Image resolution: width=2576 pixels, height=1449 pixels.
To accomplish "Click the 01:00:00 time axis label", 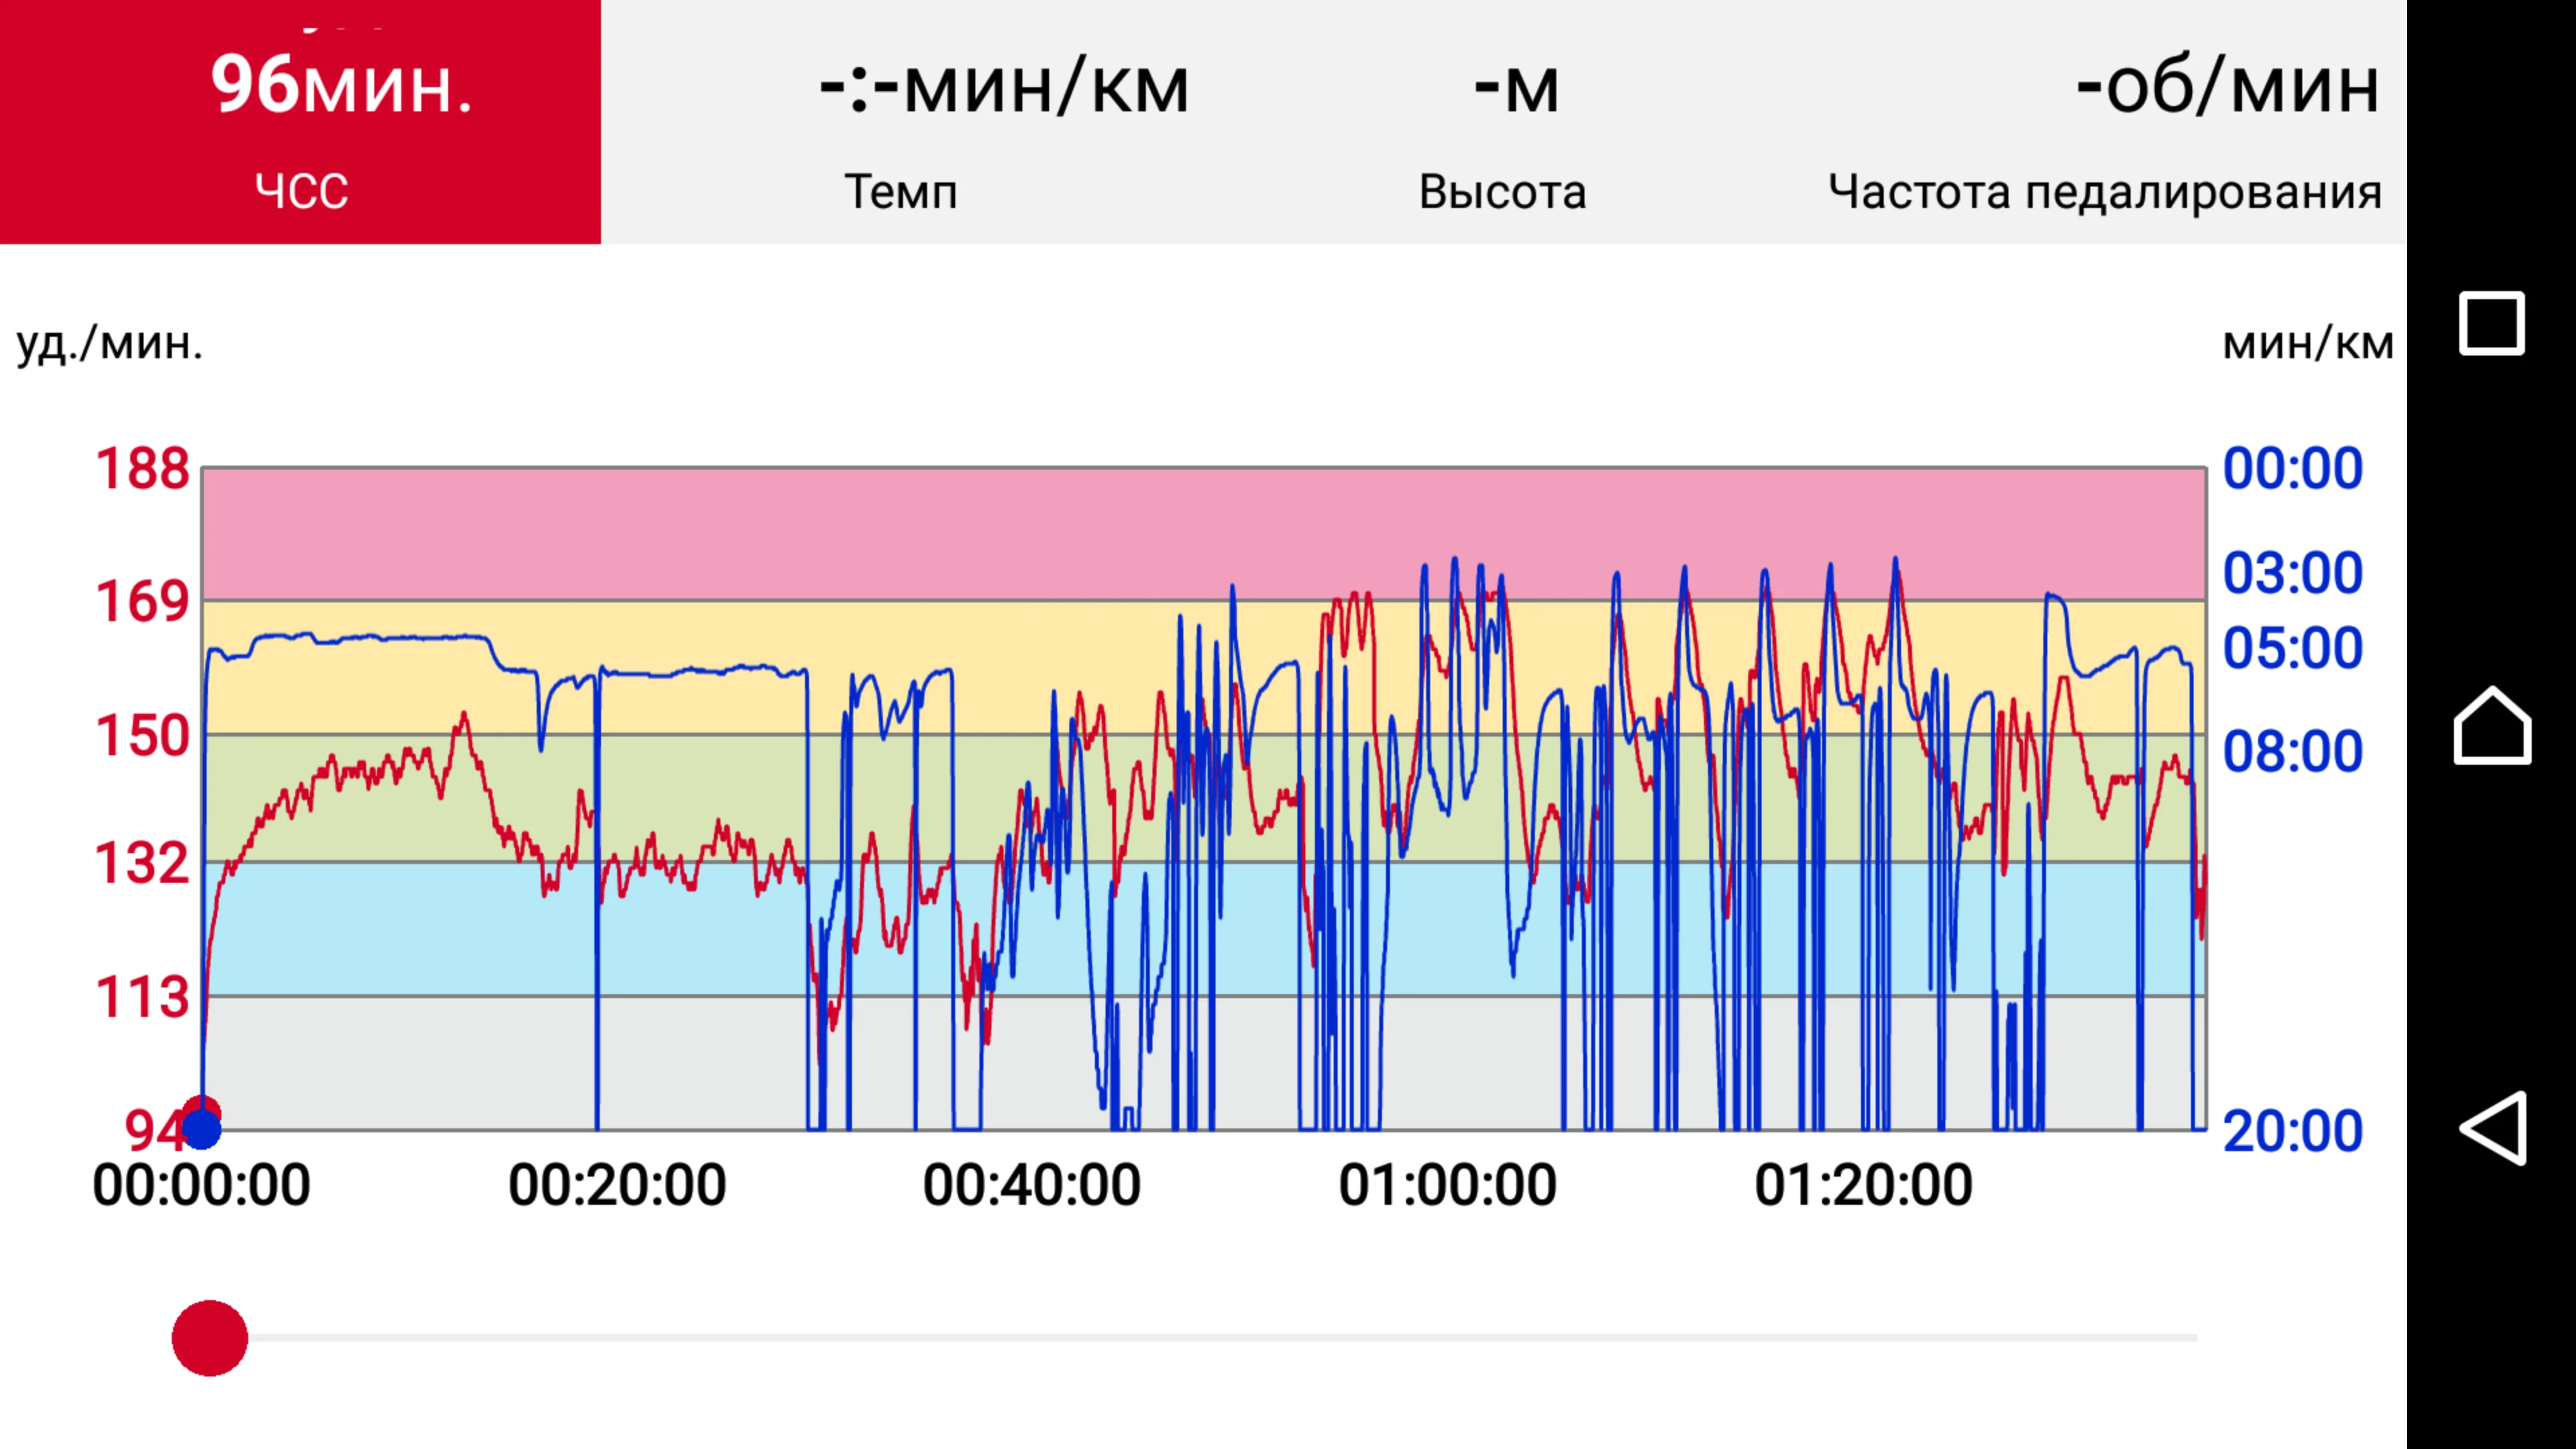I will pyautogui.click(x=1447, y=1186).
